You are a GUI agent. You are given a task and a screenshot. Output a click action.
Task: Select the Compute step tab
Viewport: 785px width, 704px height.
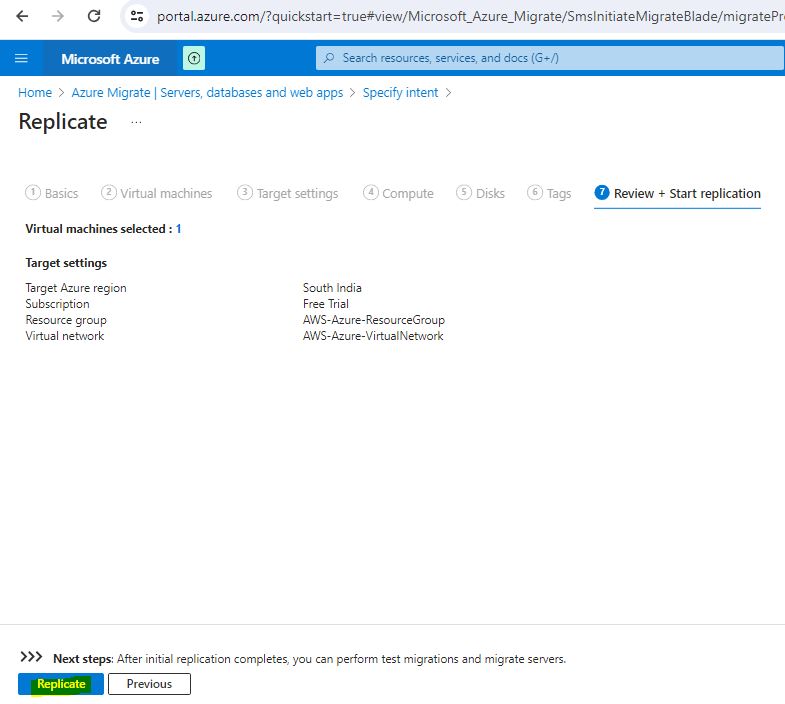tap(399, 193)
